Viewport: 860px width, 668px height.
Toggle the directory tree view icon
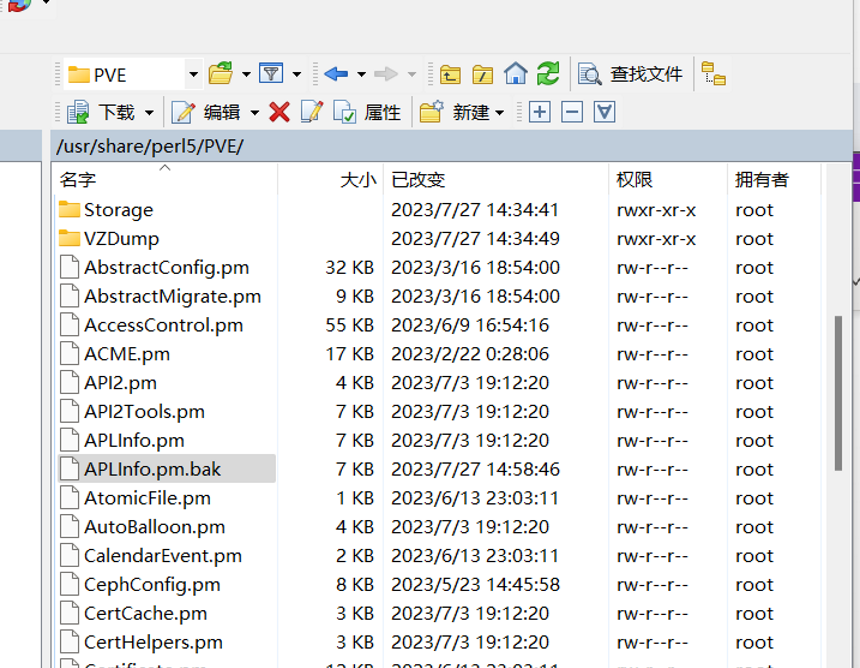[x=713, y=74]
